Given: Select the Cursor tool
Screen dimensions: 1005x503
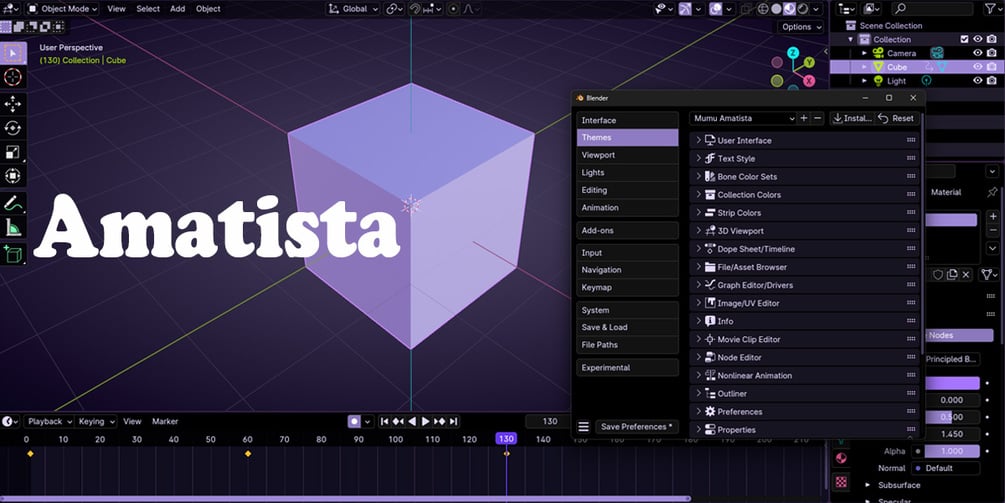Looking at the screenshot, I should (13, 78).
